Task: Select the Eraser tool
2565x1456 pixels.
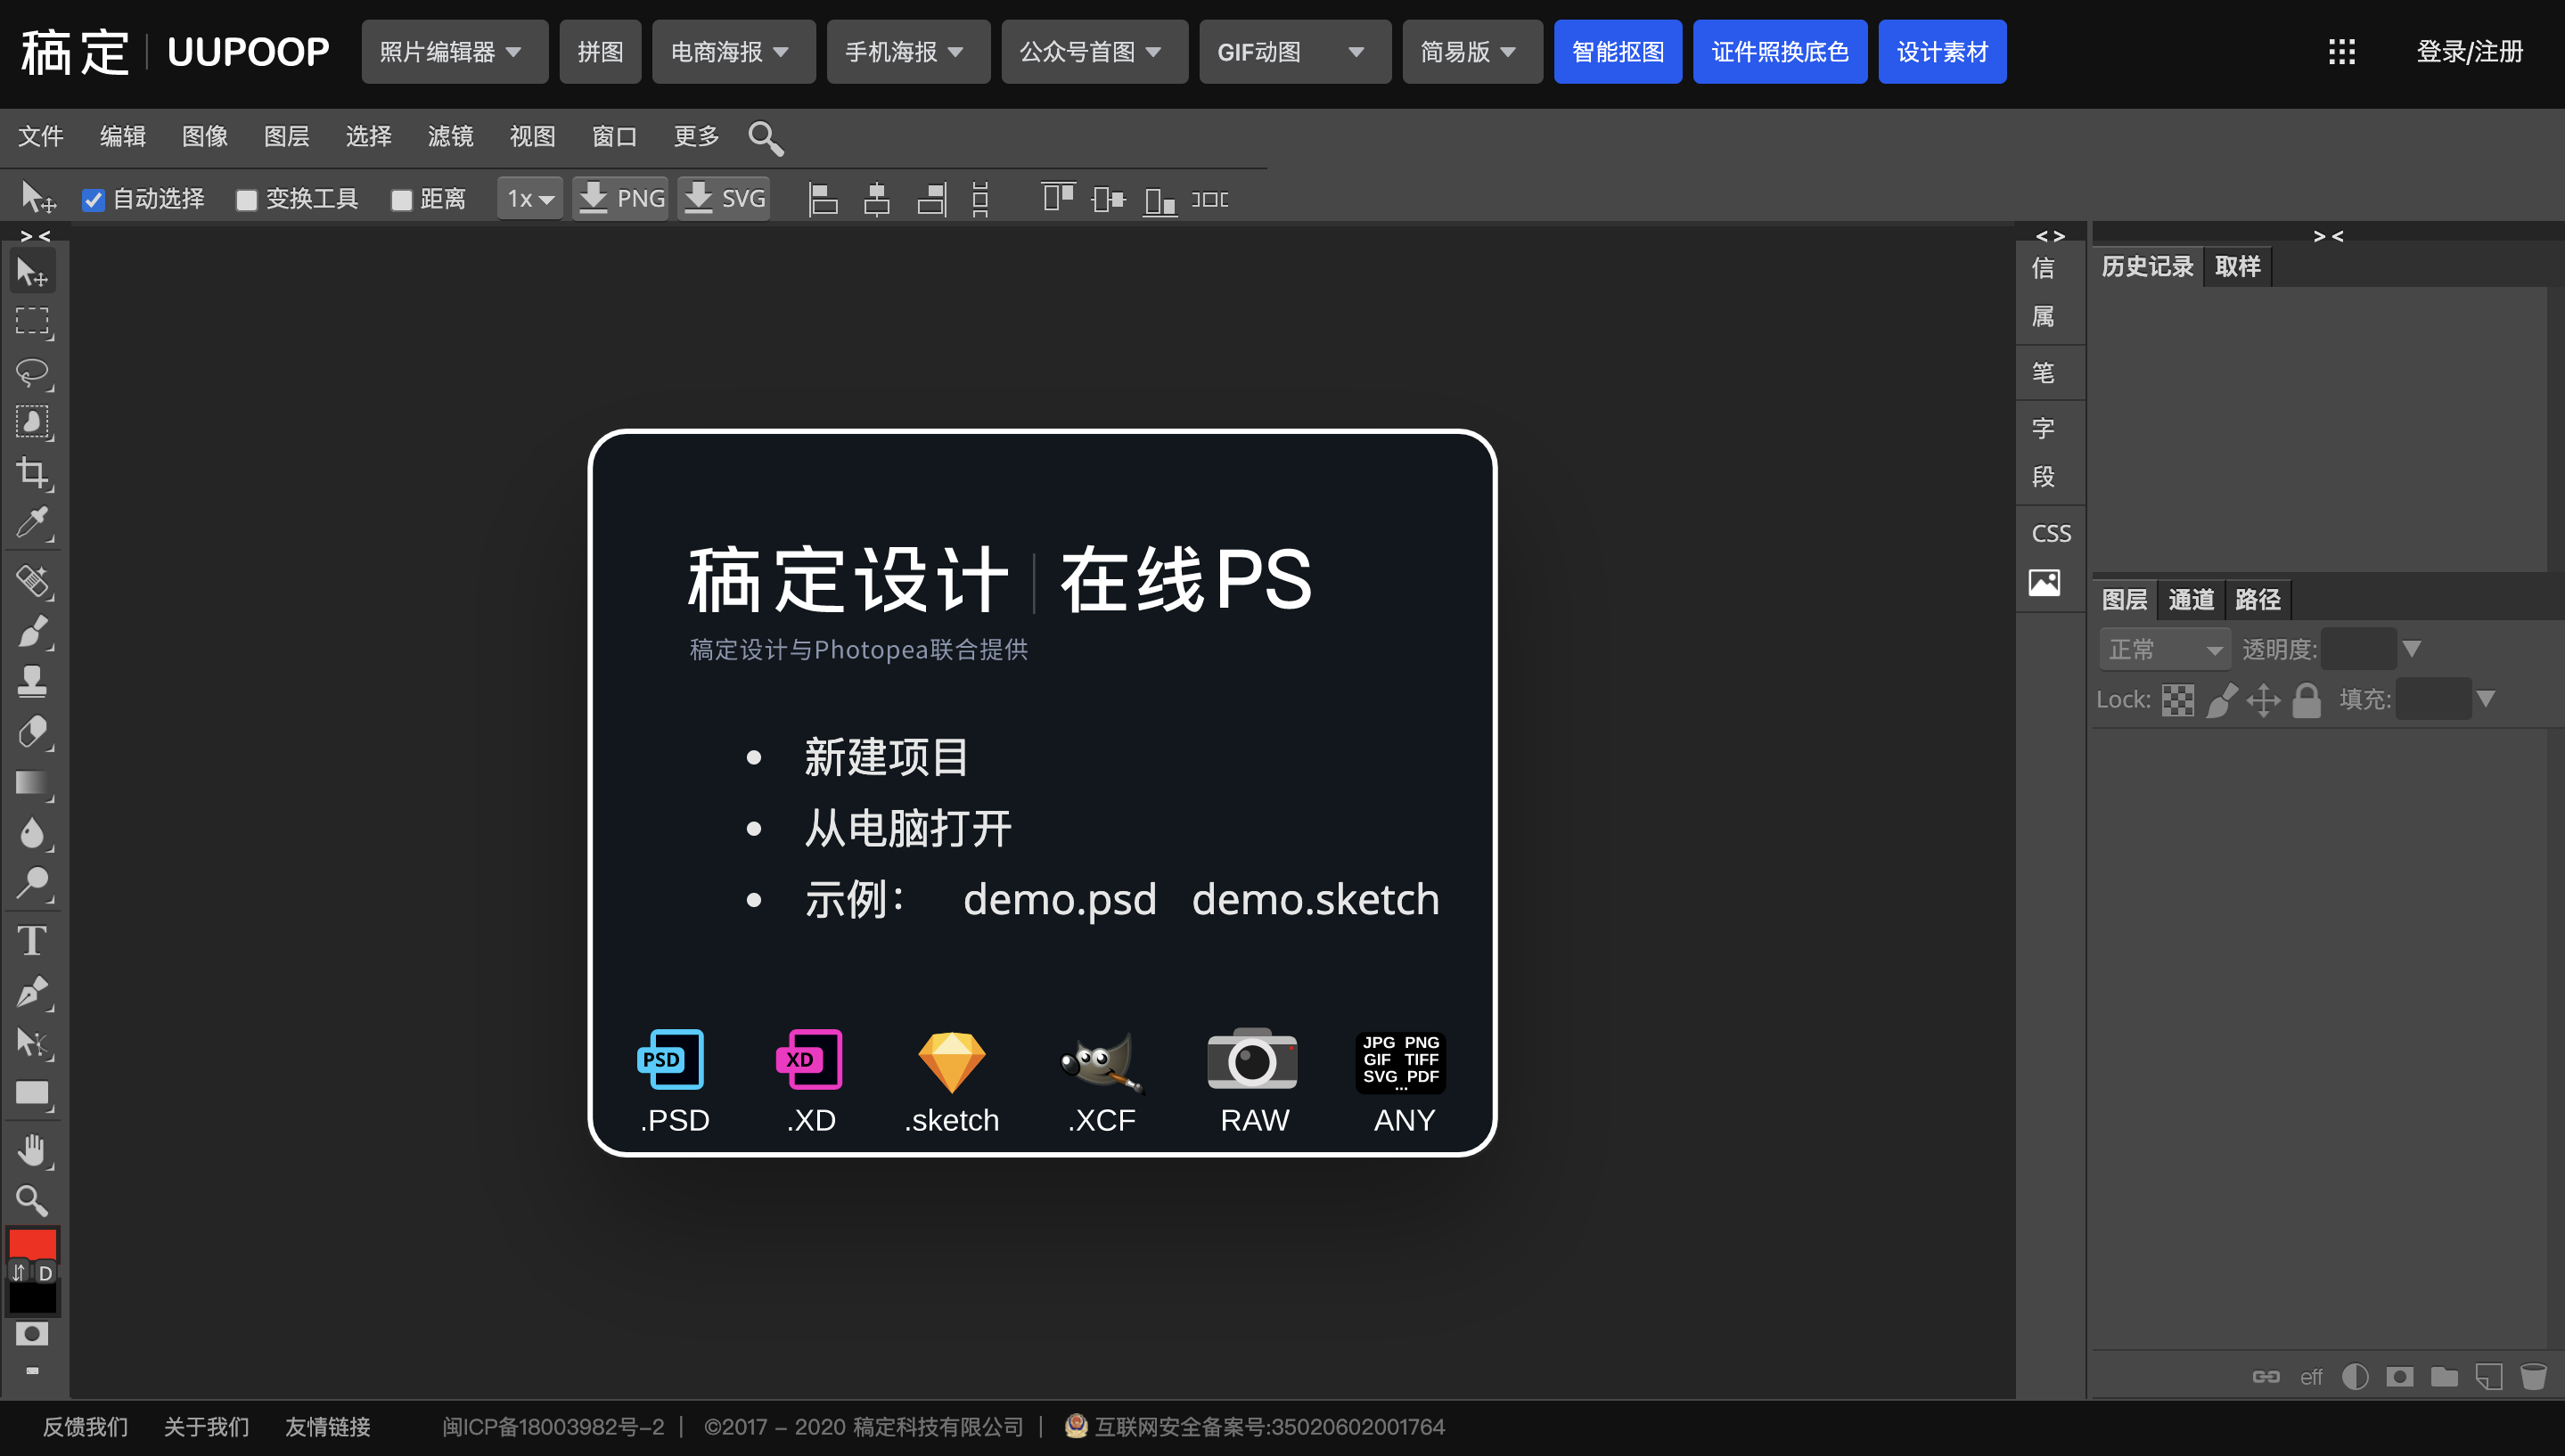Action: [x=32, y=732]
